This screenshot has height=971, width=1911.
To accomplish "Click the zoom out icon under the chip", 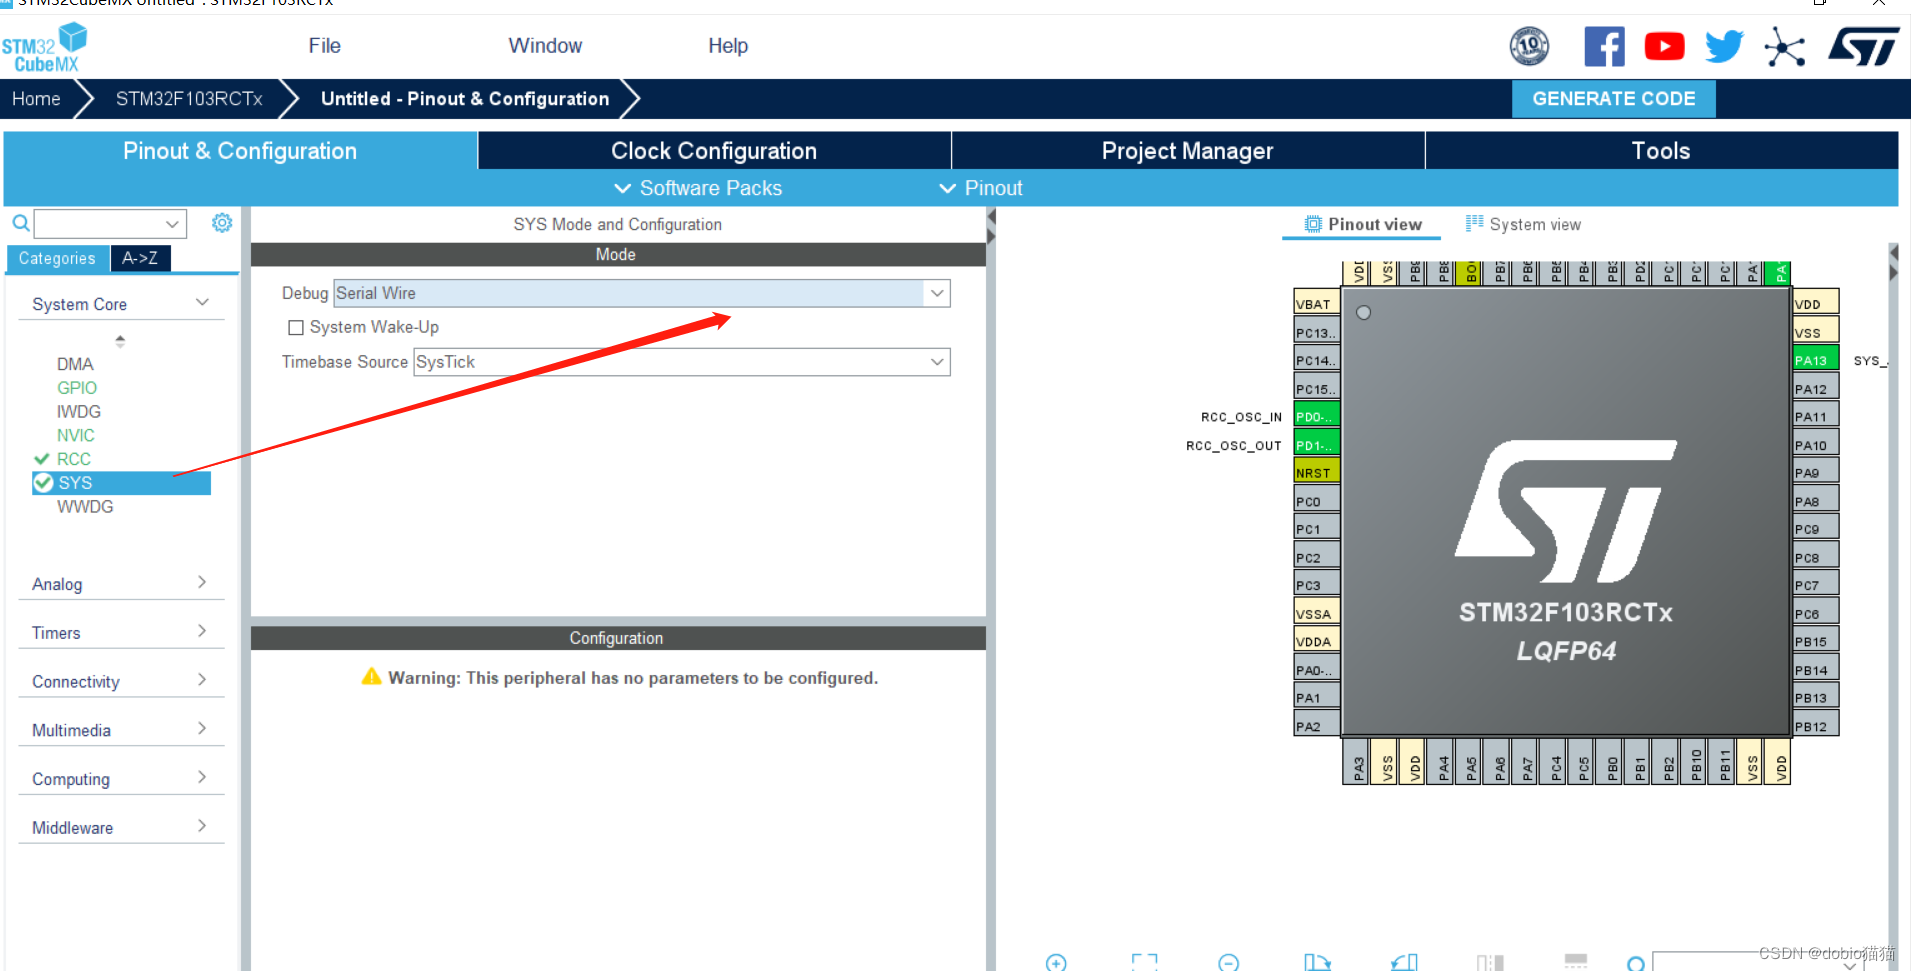I will point(1229,962).
